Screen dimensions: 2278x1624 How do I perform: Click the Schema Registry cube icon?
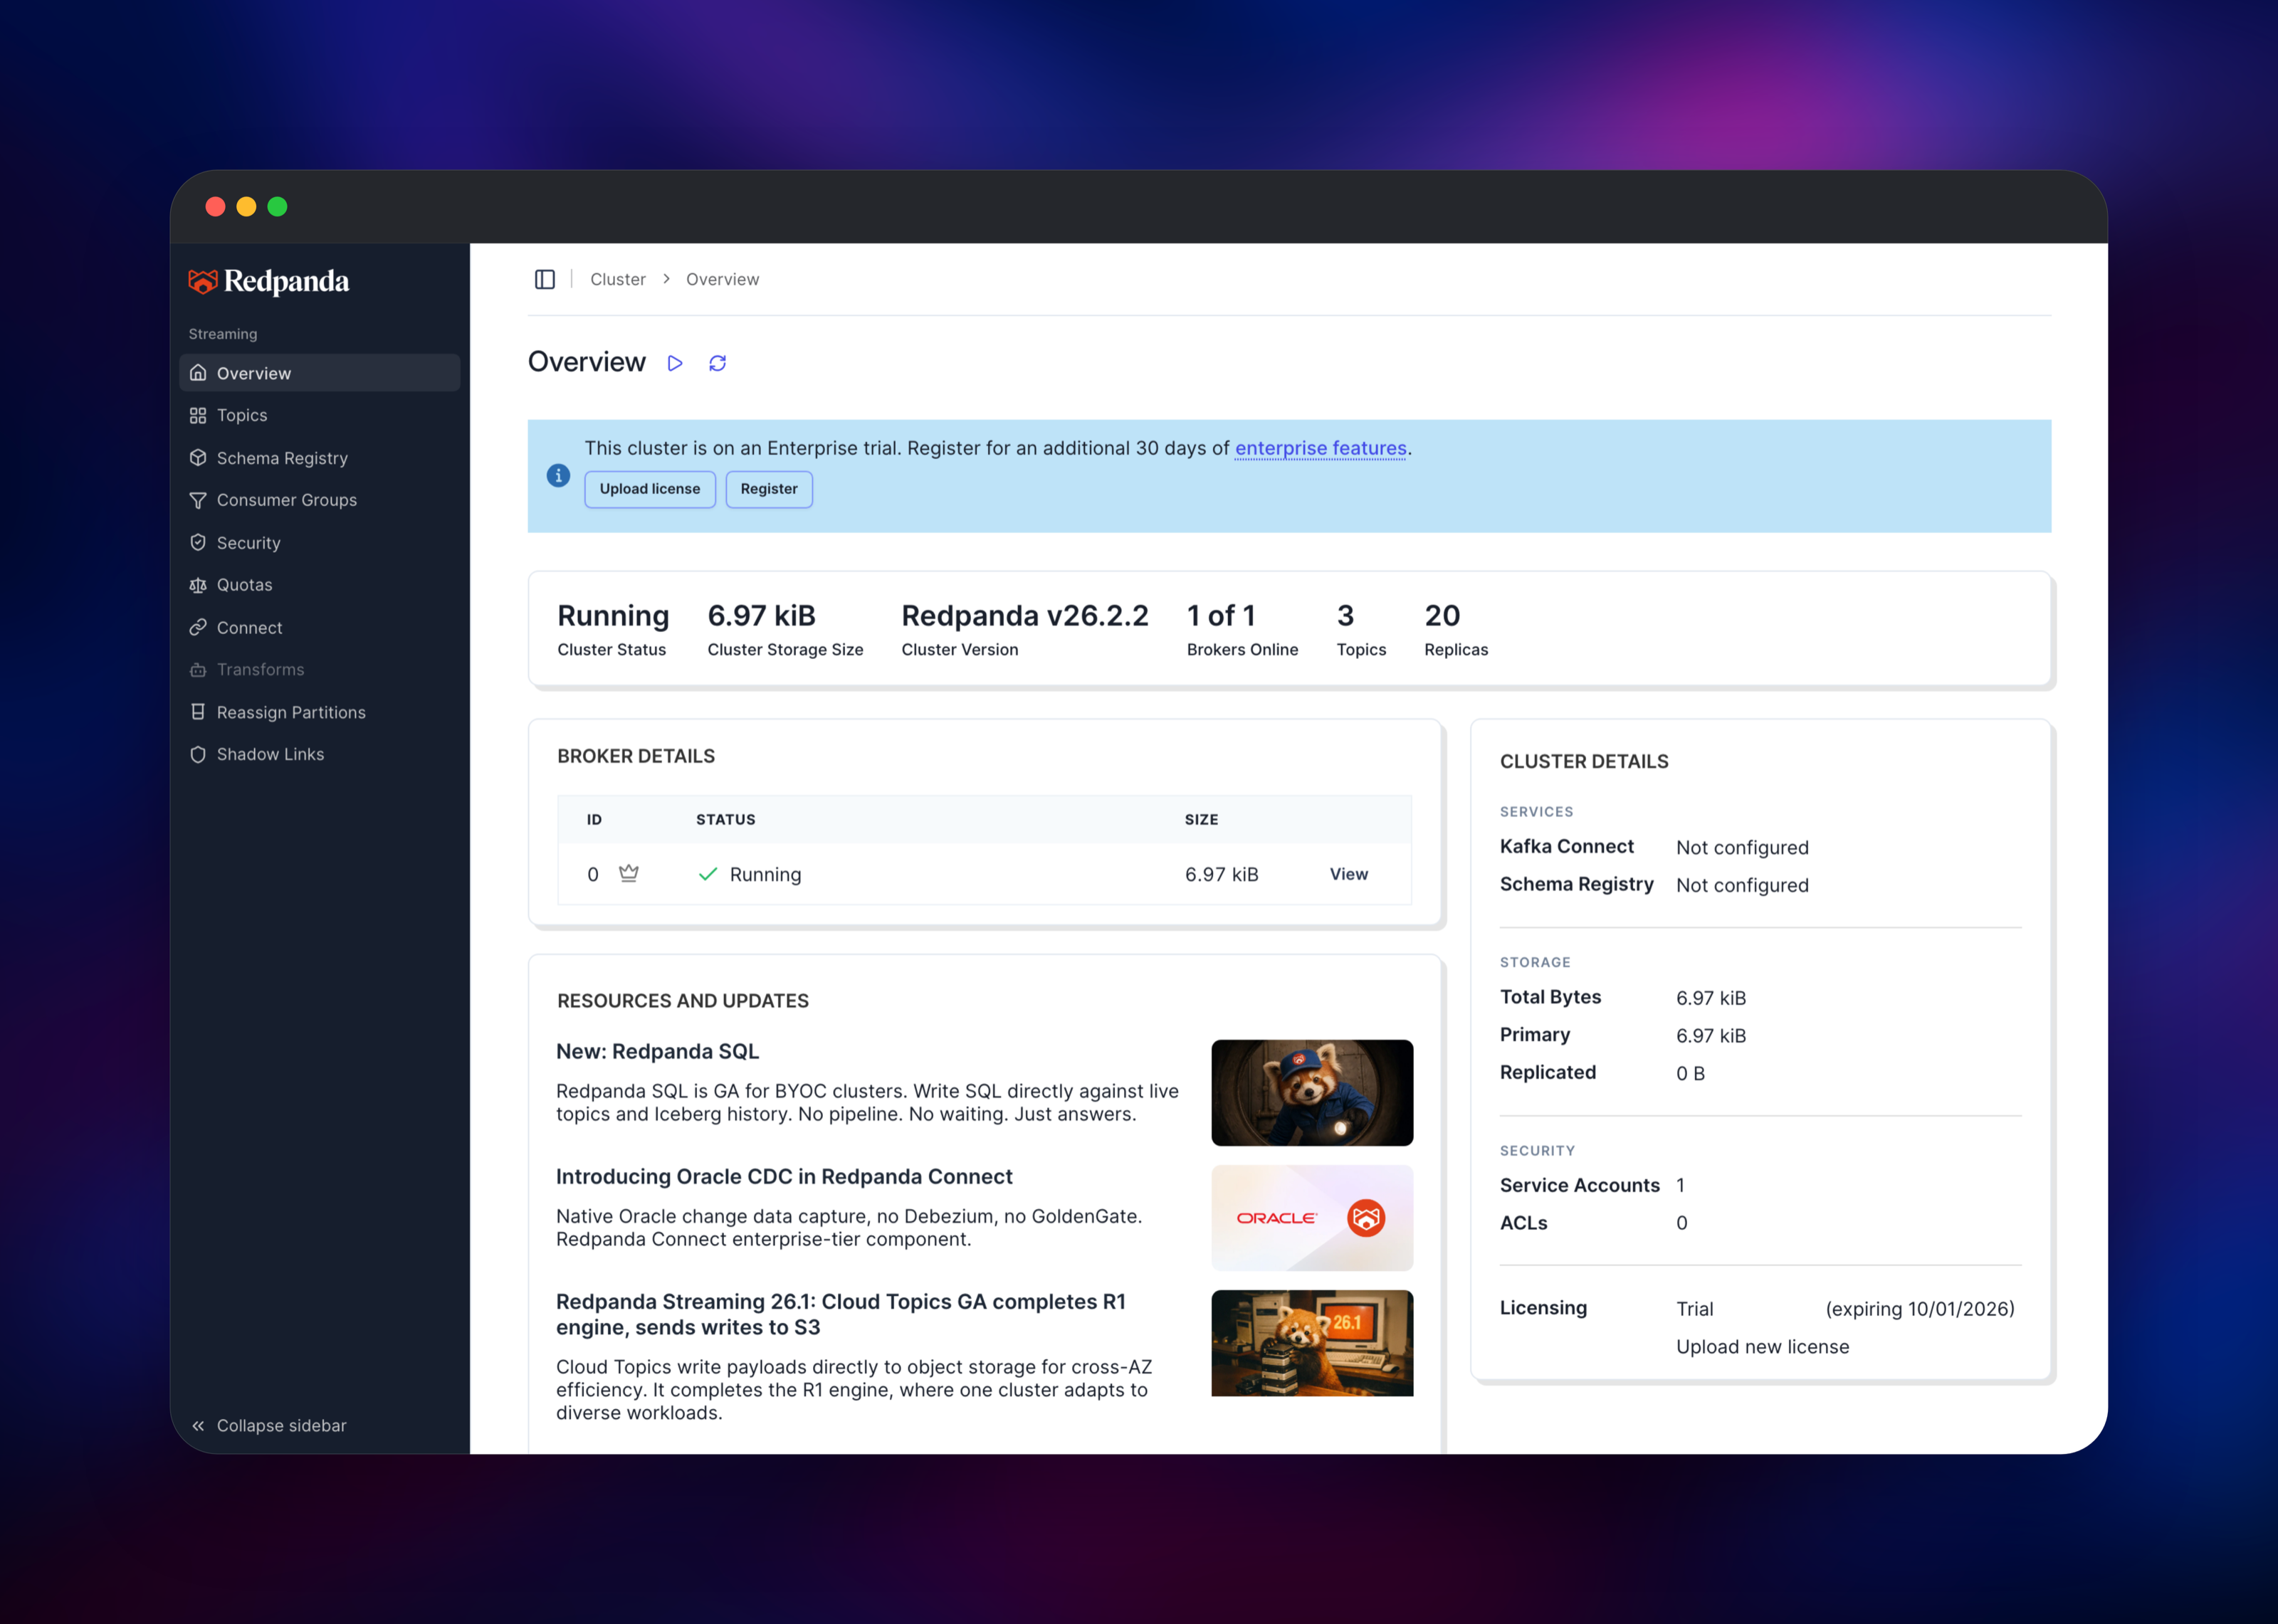(198, 458)
